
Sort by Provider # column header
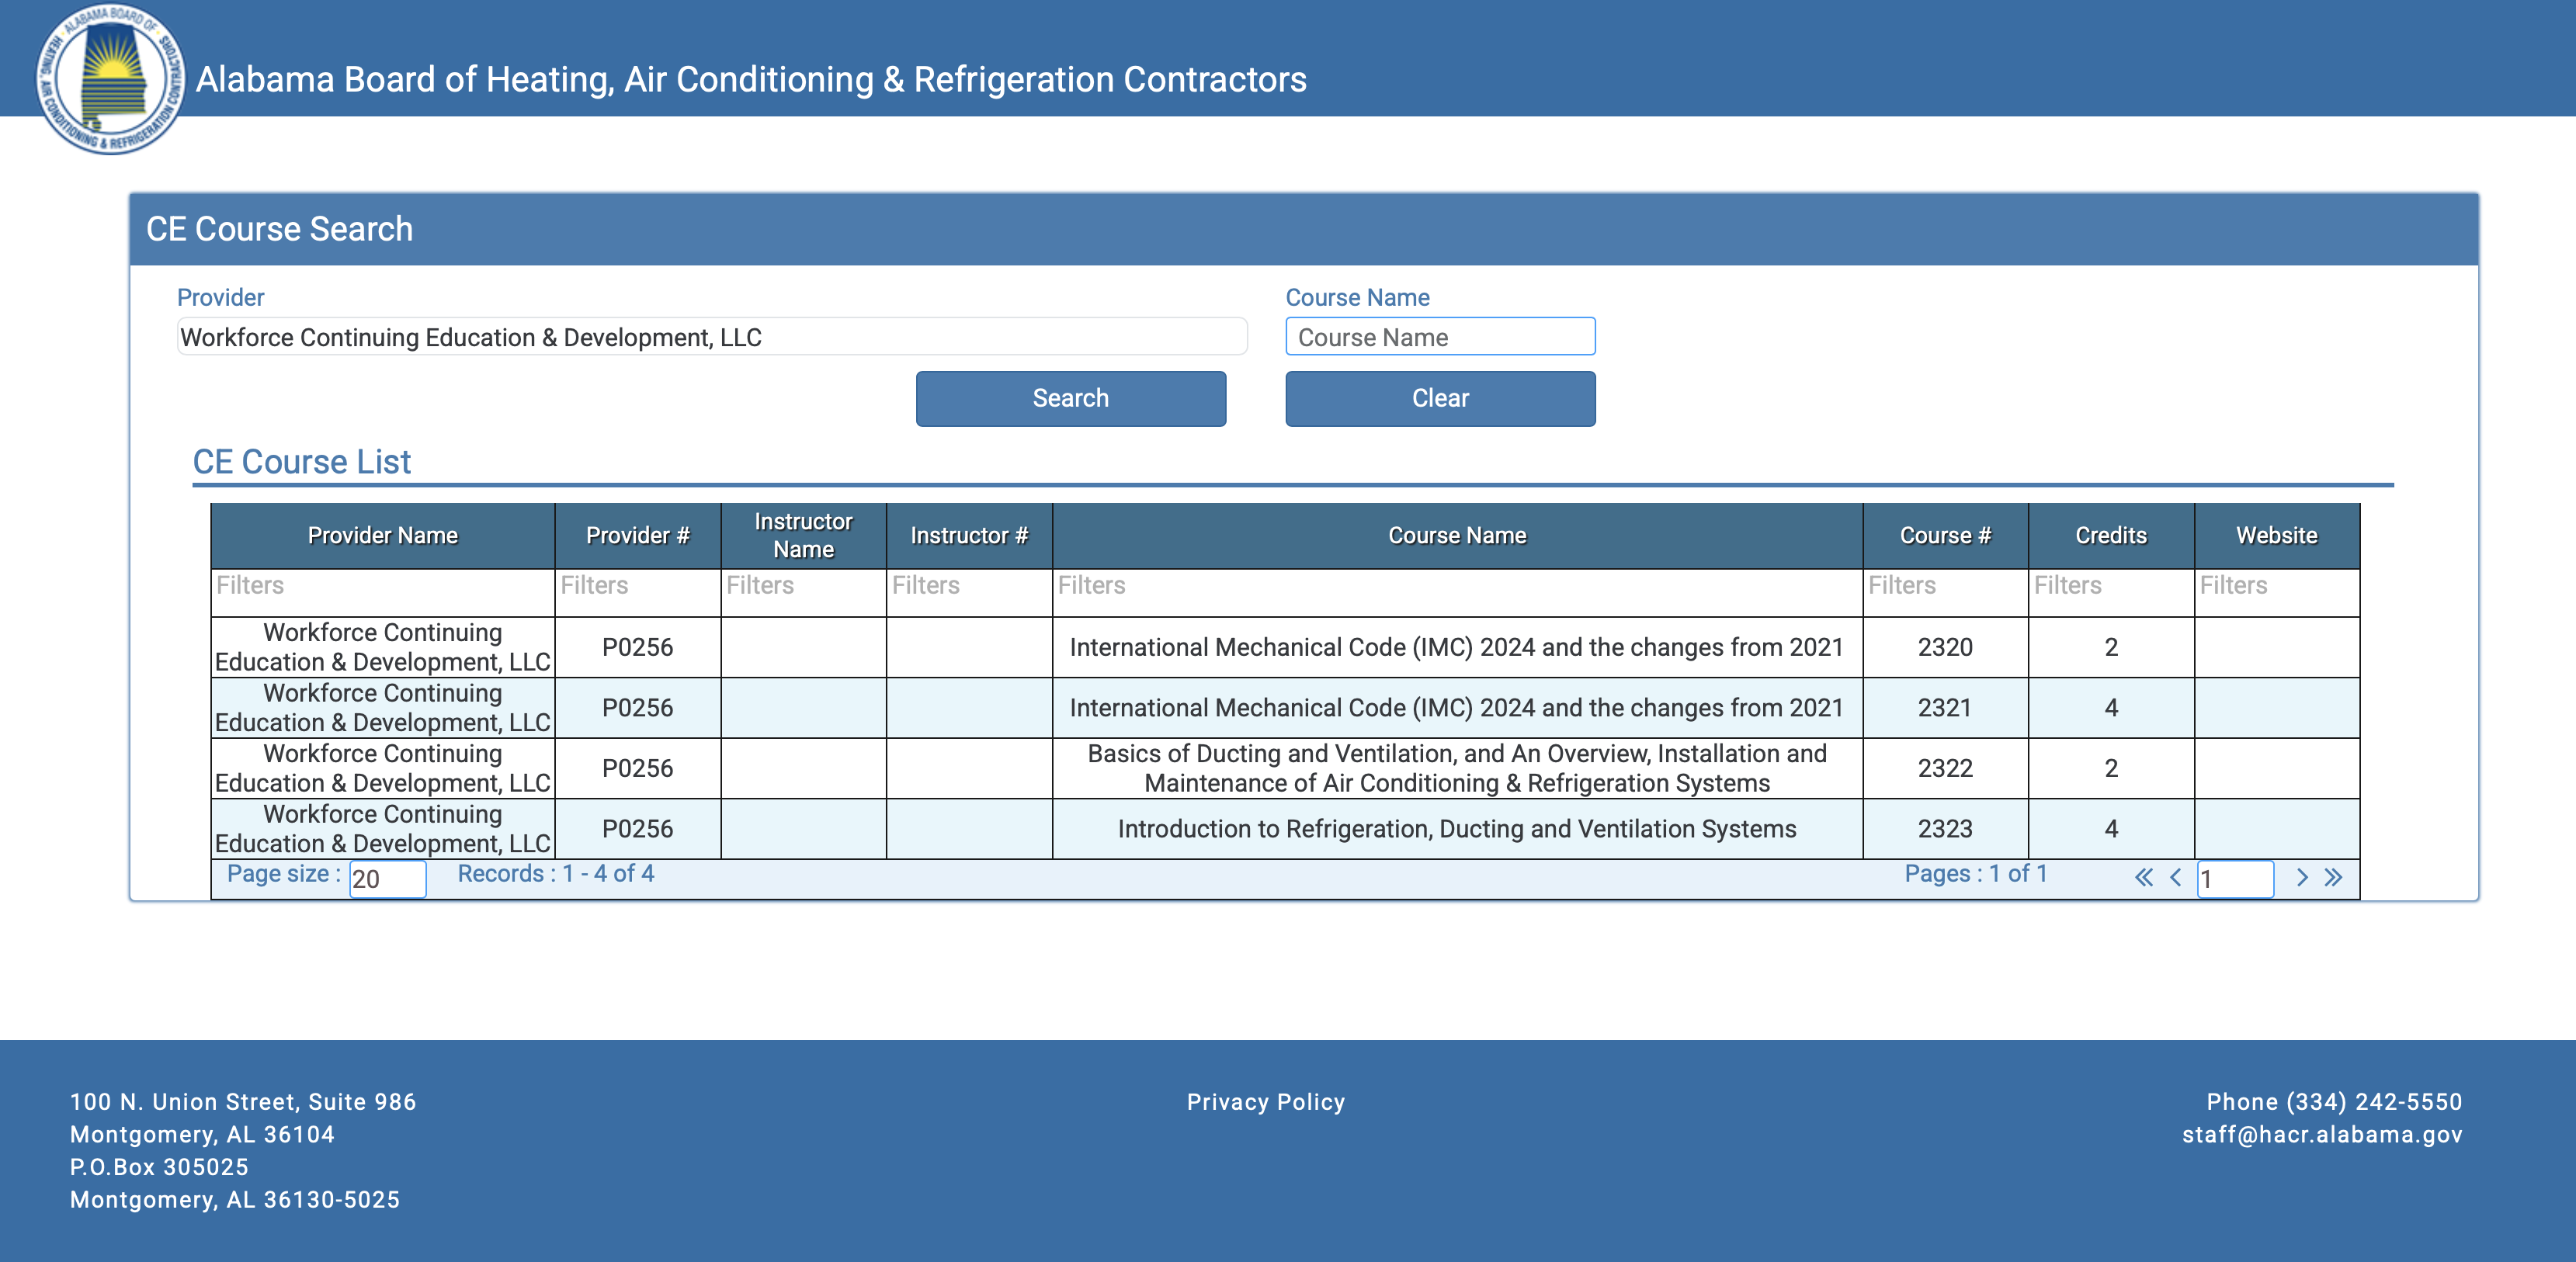pyautogui.click(x=638, y=536)
